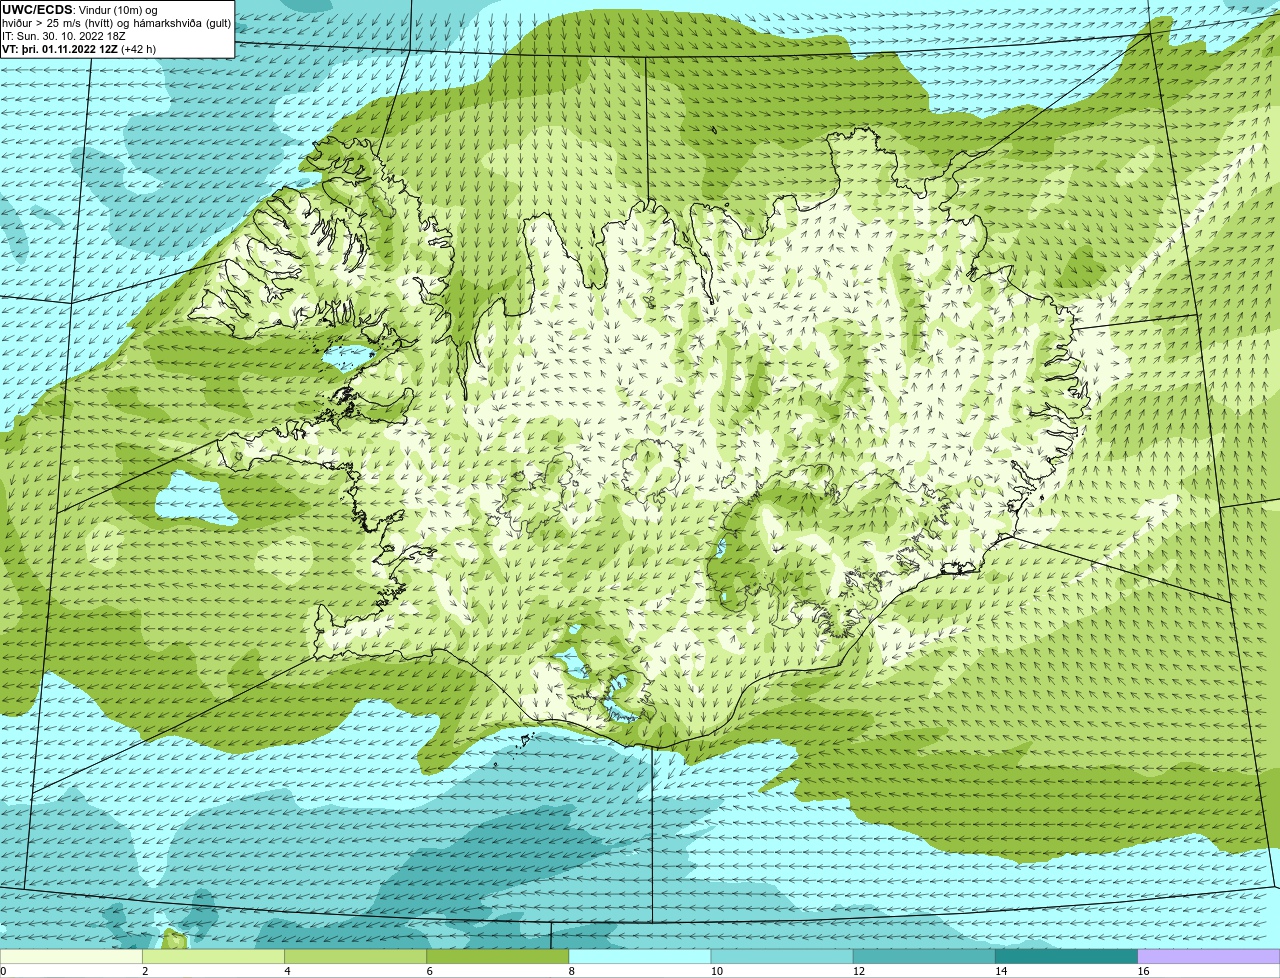Click the 4–6 green legend segment

coord(355,957)
